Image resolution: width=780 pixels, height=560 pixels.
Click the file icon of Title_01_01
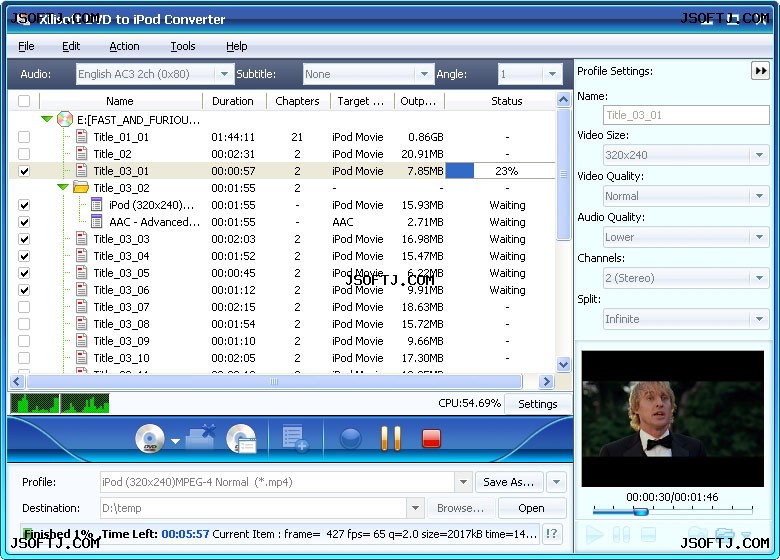point(82,137)
